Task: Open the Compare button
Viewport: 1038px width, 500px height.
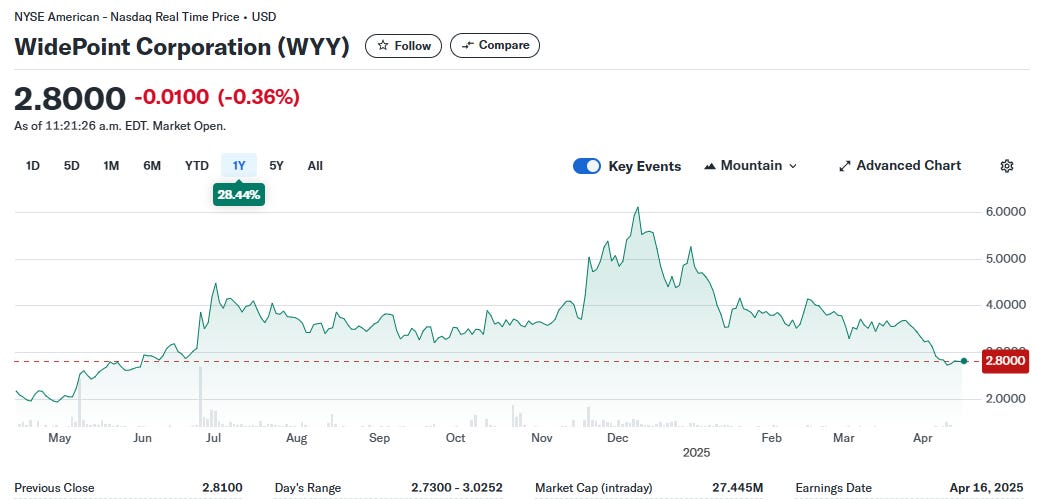Action: pos(495,46)
